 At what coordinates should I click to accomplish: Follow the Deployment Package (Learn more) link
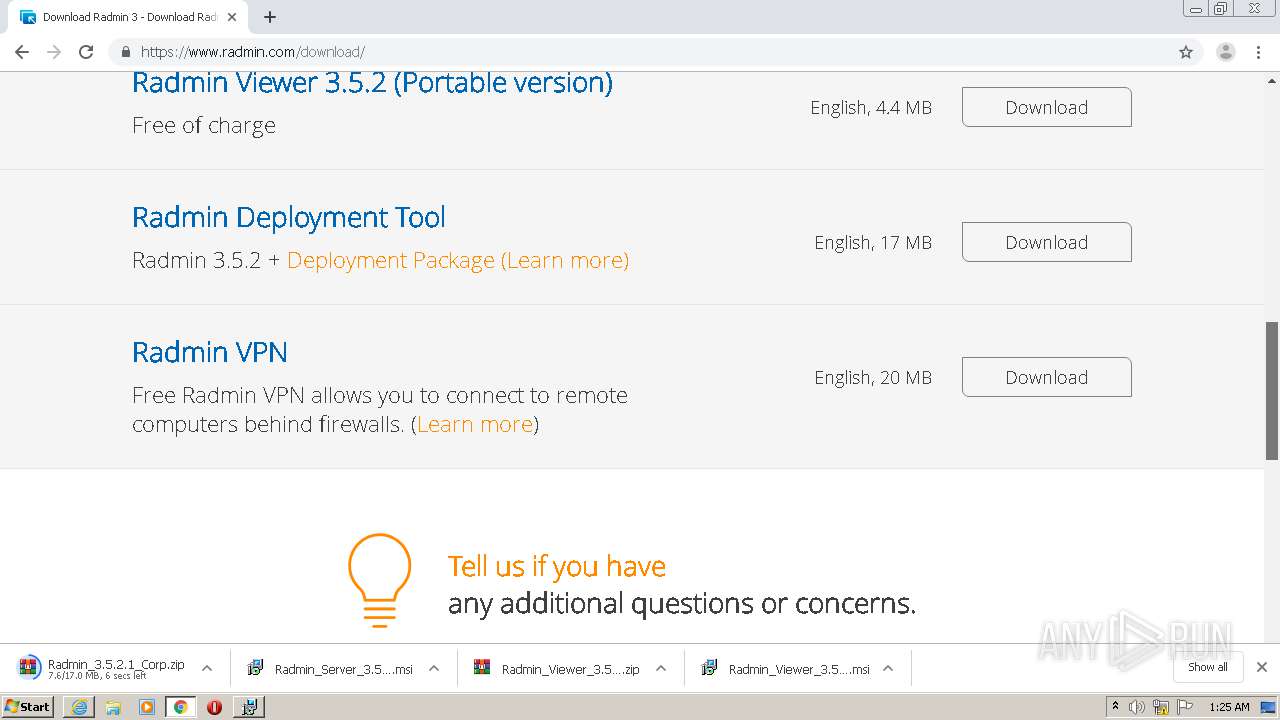point(458,260)
